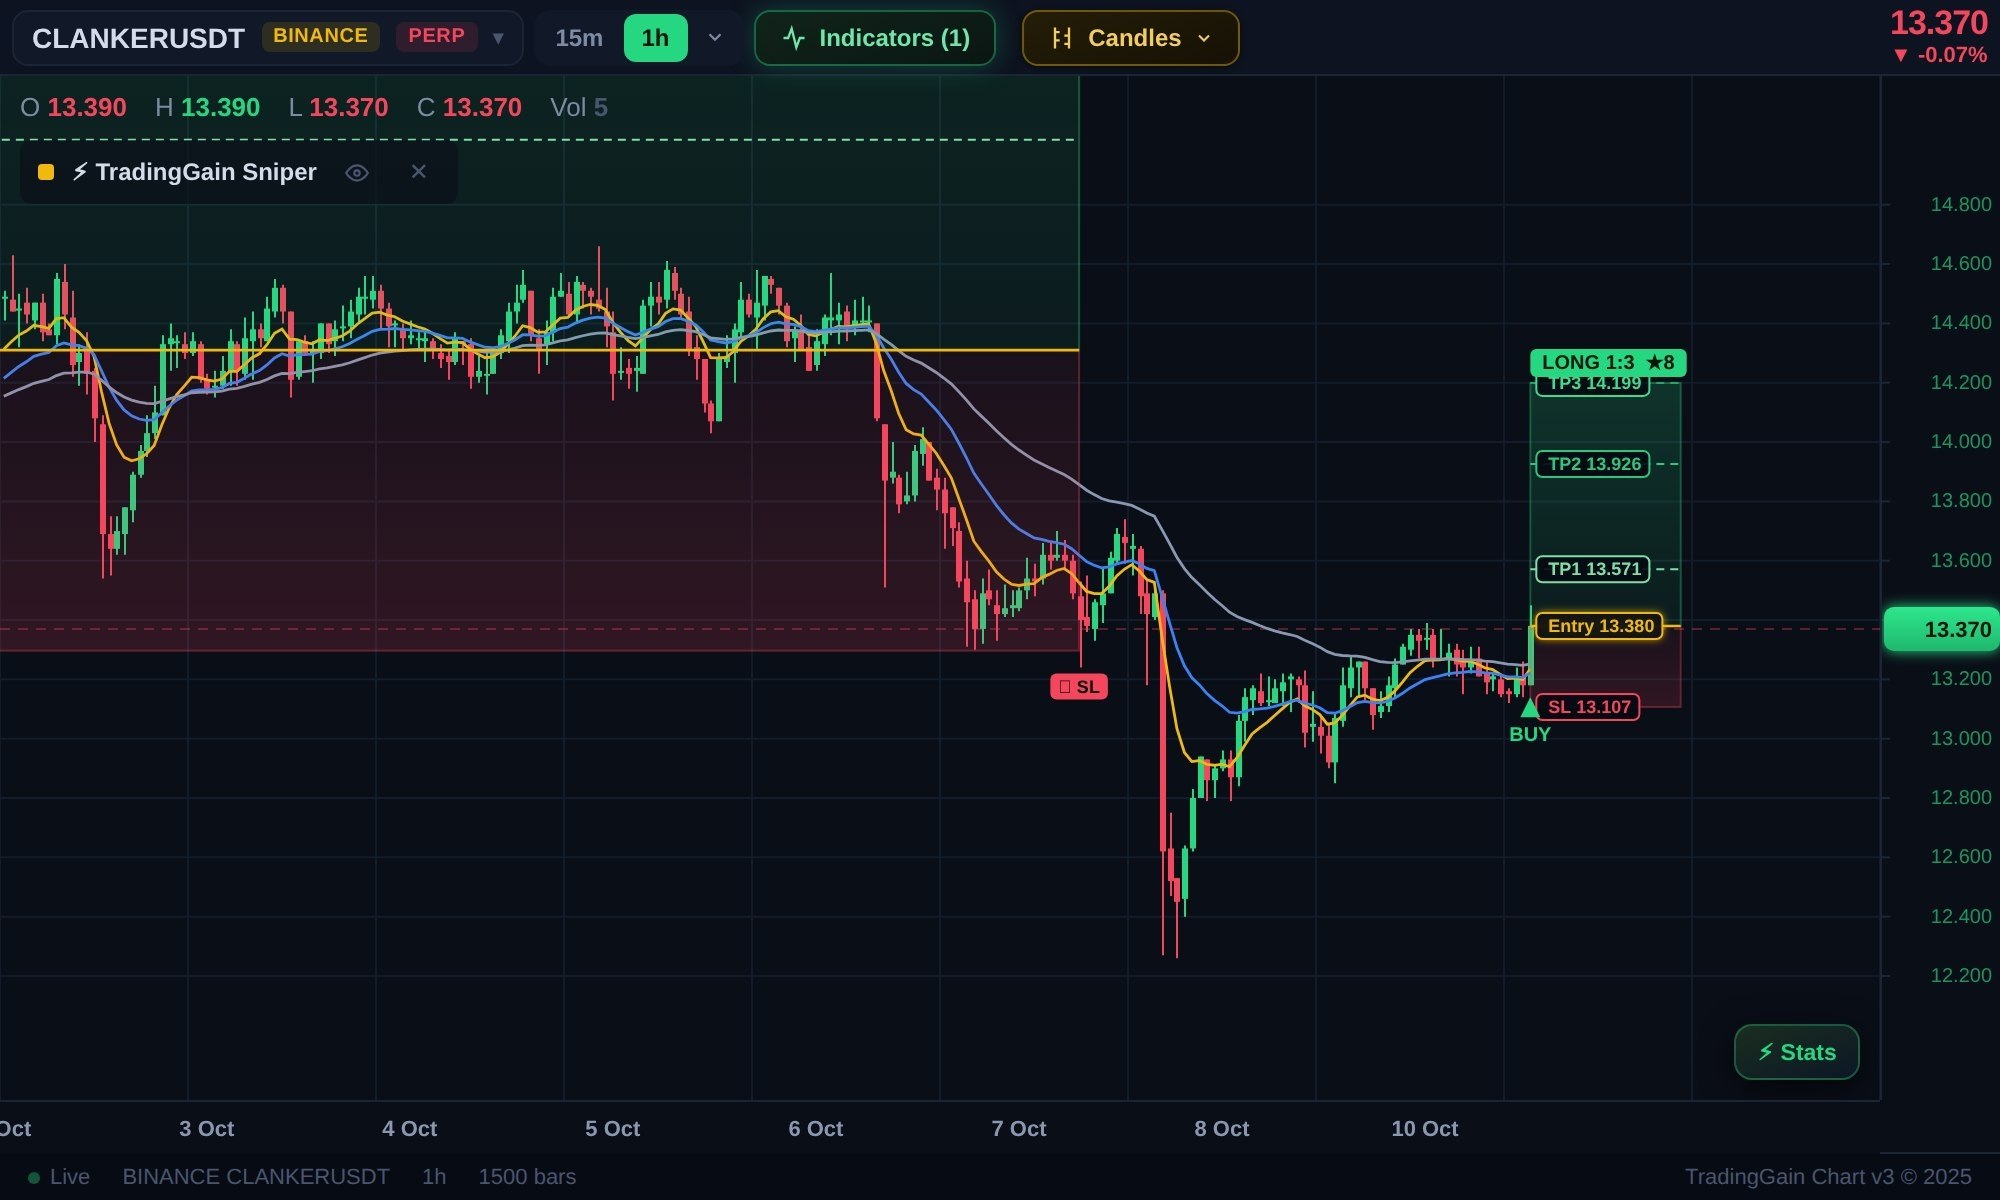Click the SL 13.107 stop-loss label
Image resolution: width=2000 pixels, height=1200 pixels.
tap(1588, 707)
